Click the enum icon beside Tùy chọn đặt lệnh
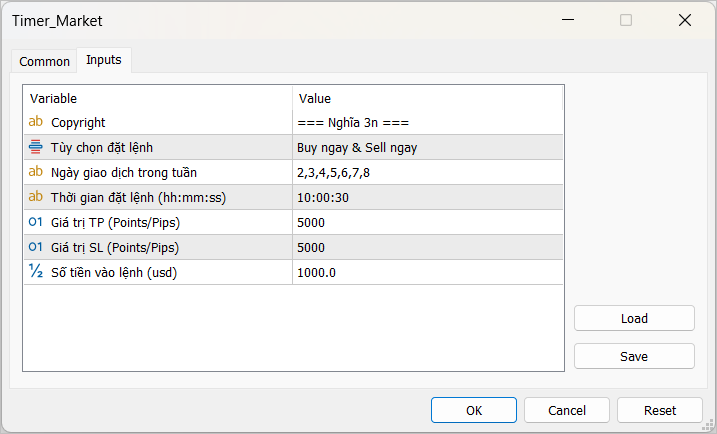717x434 pixels. 36,147
